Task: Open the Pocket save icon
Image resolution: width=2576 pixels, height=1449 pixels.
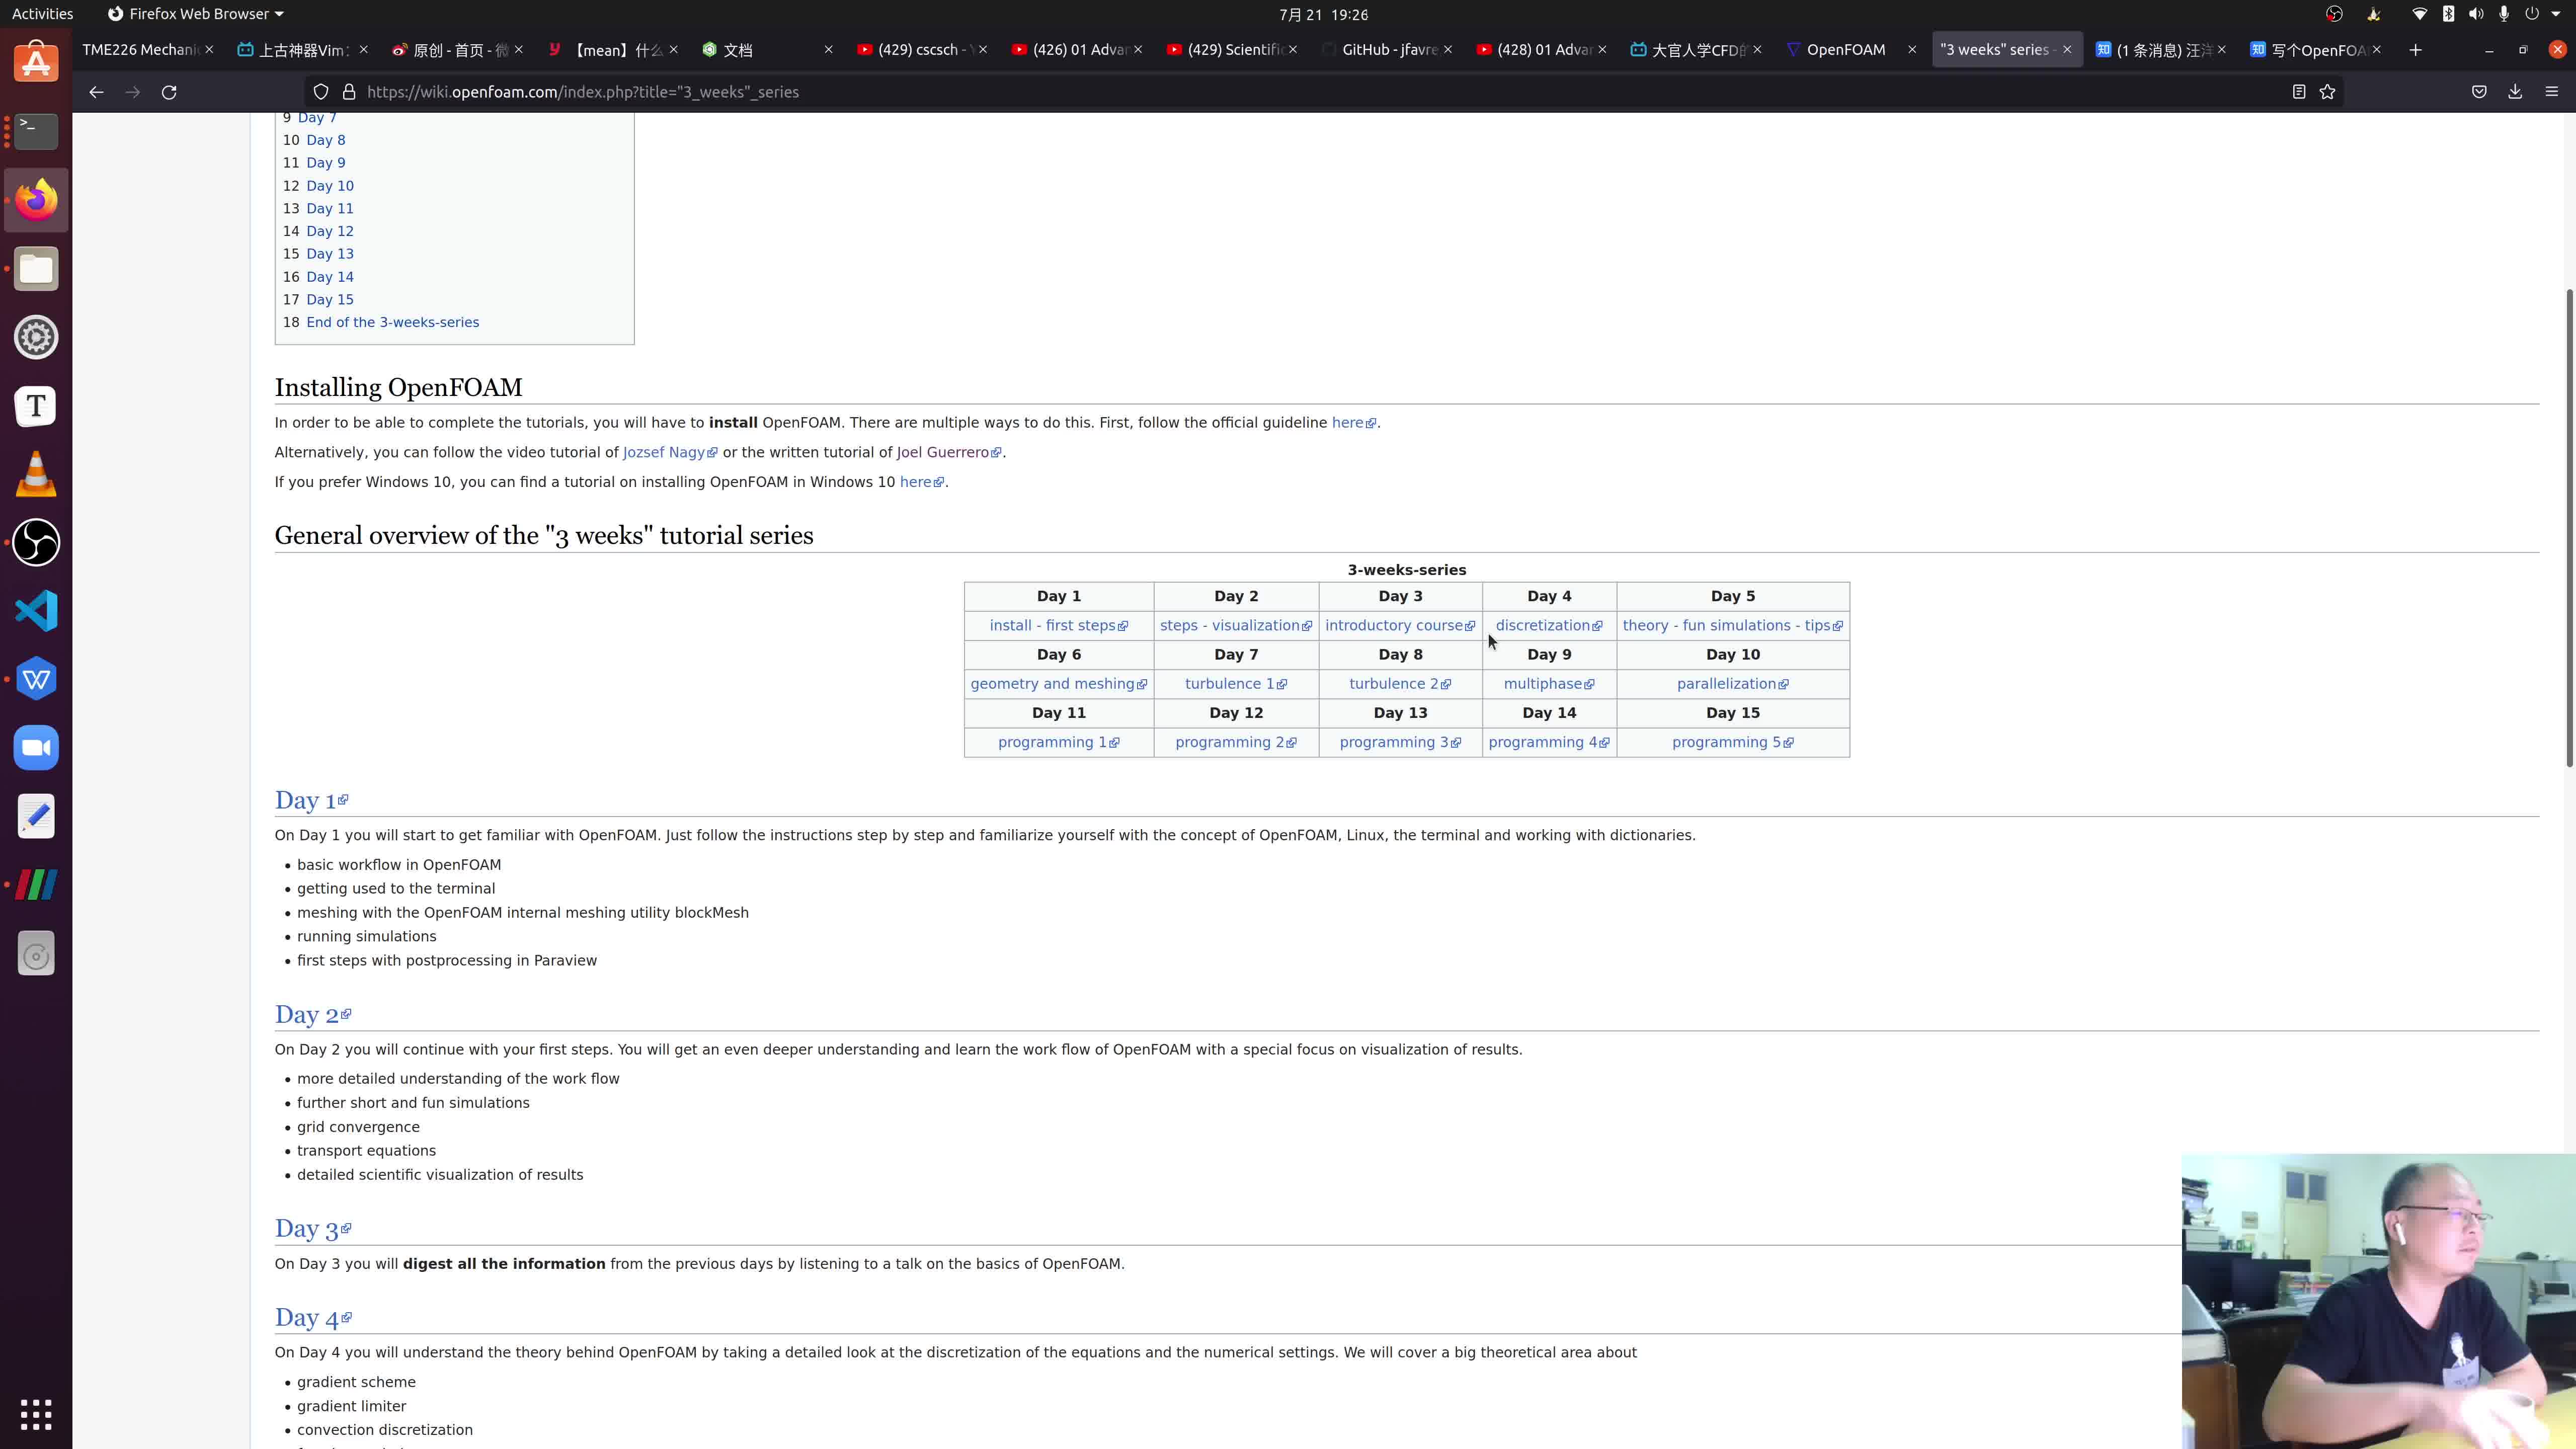Action: point(2479,92)
